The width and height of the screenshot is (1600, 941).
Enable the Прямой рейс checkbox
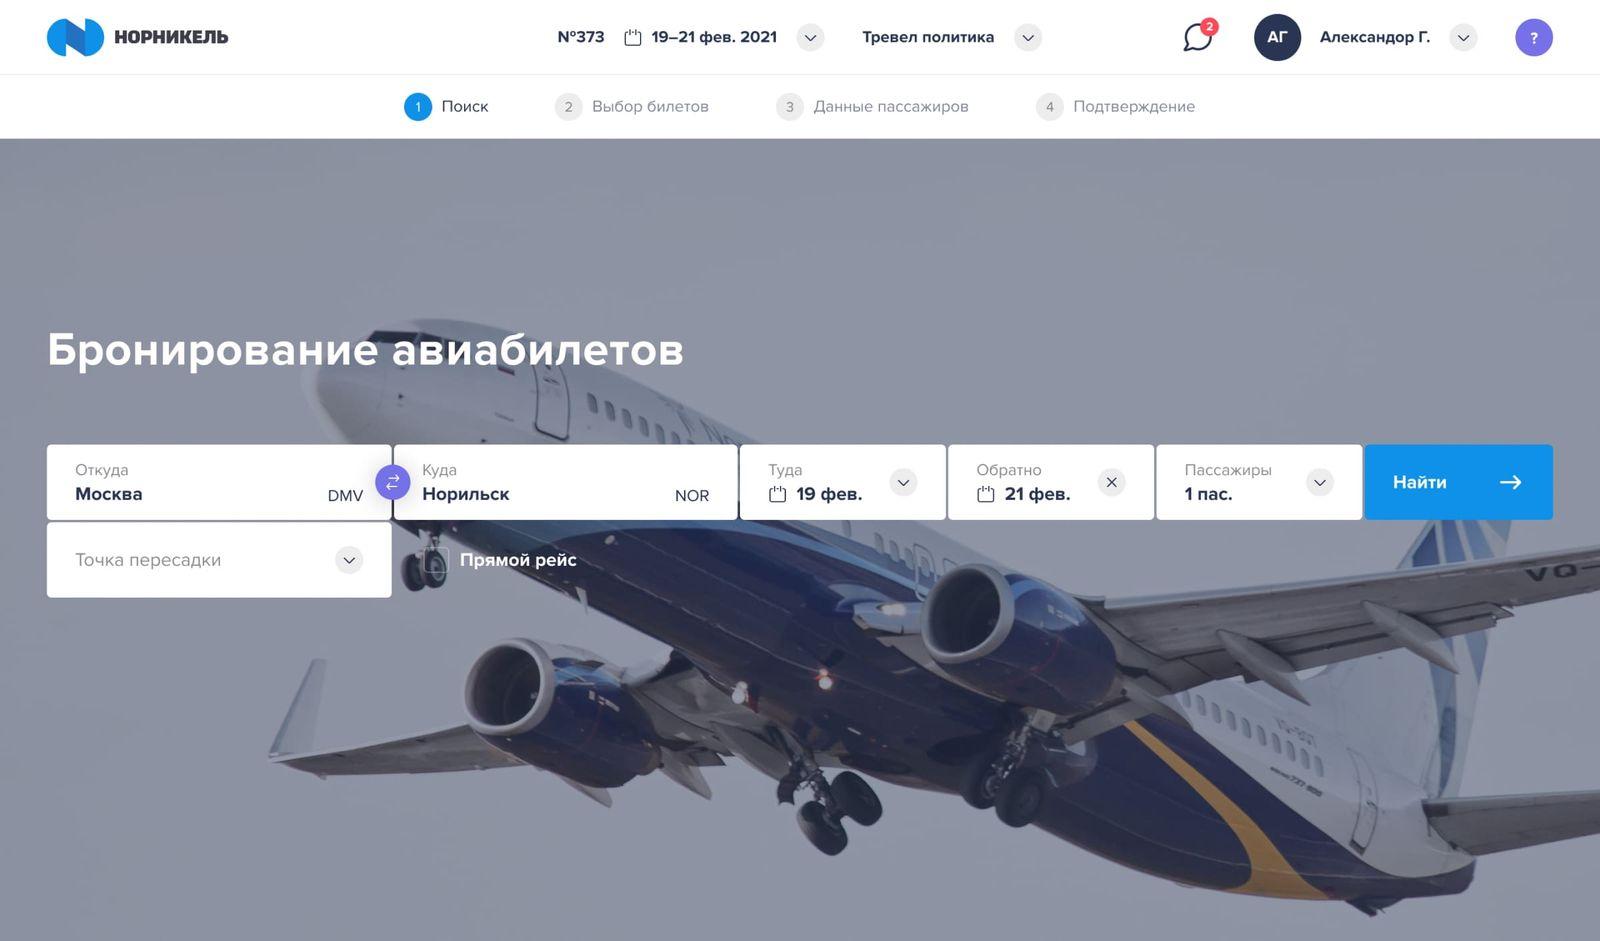point(436,560)
